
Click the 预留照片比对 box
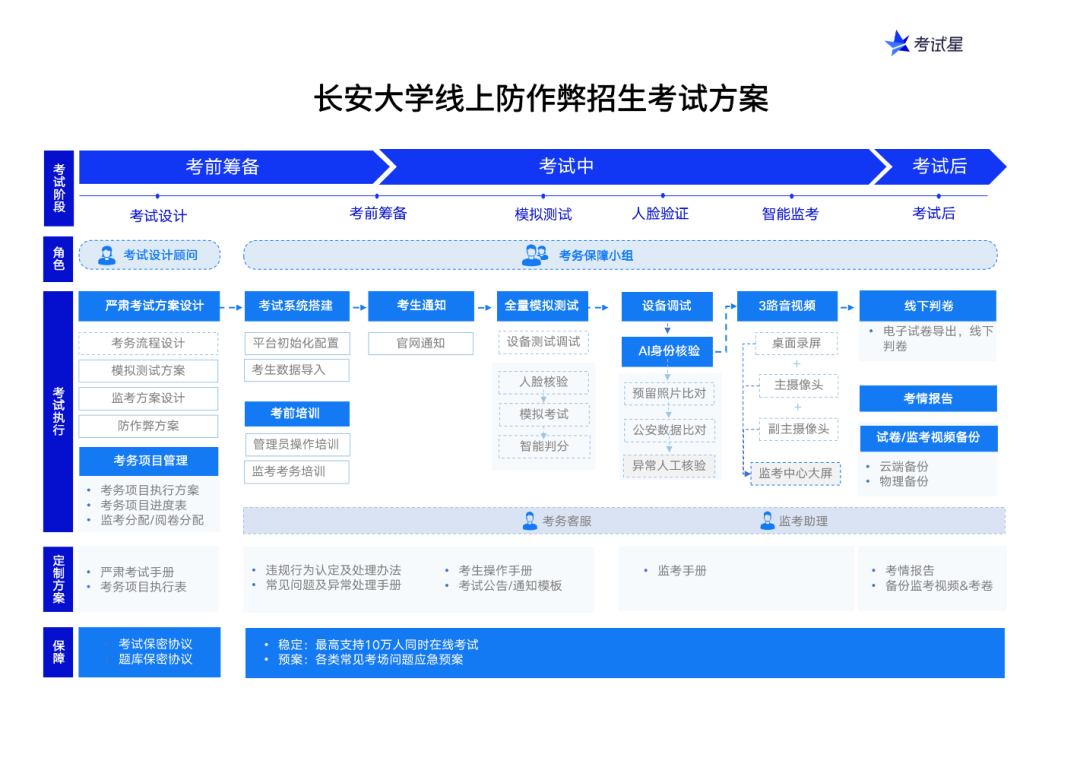[669, 393]
